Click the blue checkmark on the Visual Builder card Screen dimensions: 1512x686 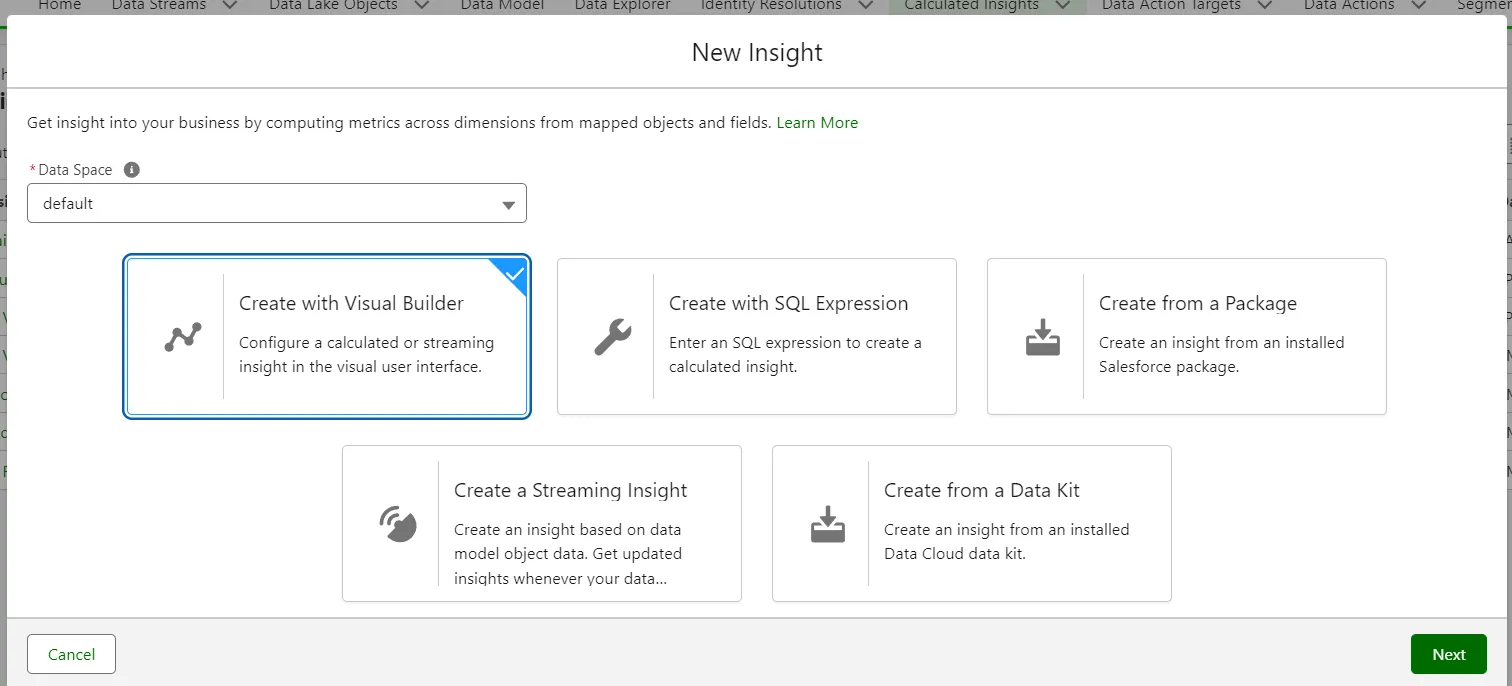(x=514, y=273)
